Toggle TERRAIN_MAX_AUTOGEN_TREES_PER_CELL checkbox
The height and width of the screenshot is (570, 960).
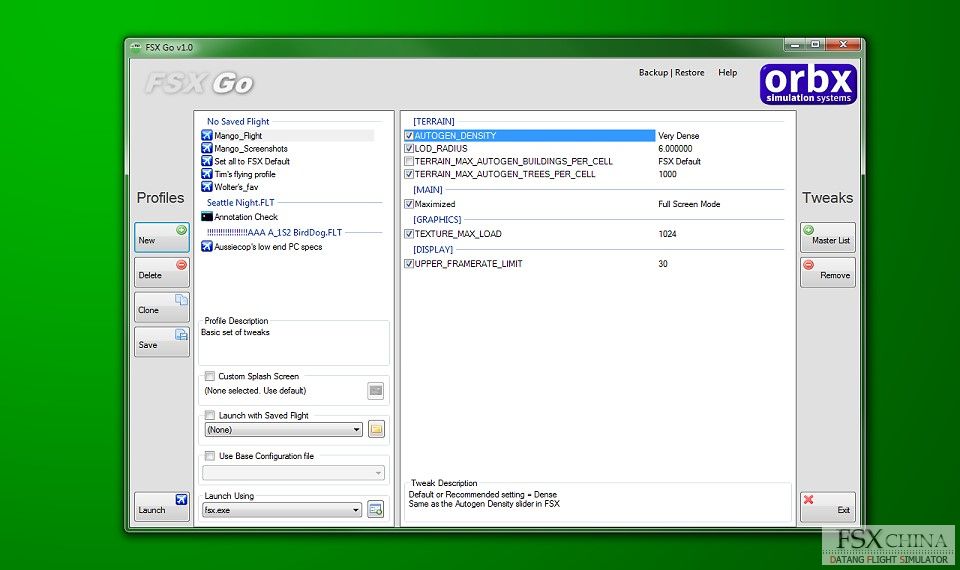pos(409,174)
